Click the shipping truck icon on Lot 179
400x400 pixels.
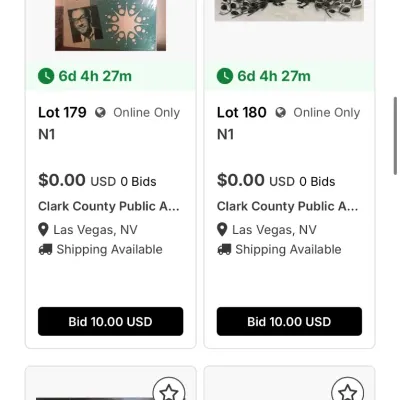pyautogui.click(x=45, y=249)
